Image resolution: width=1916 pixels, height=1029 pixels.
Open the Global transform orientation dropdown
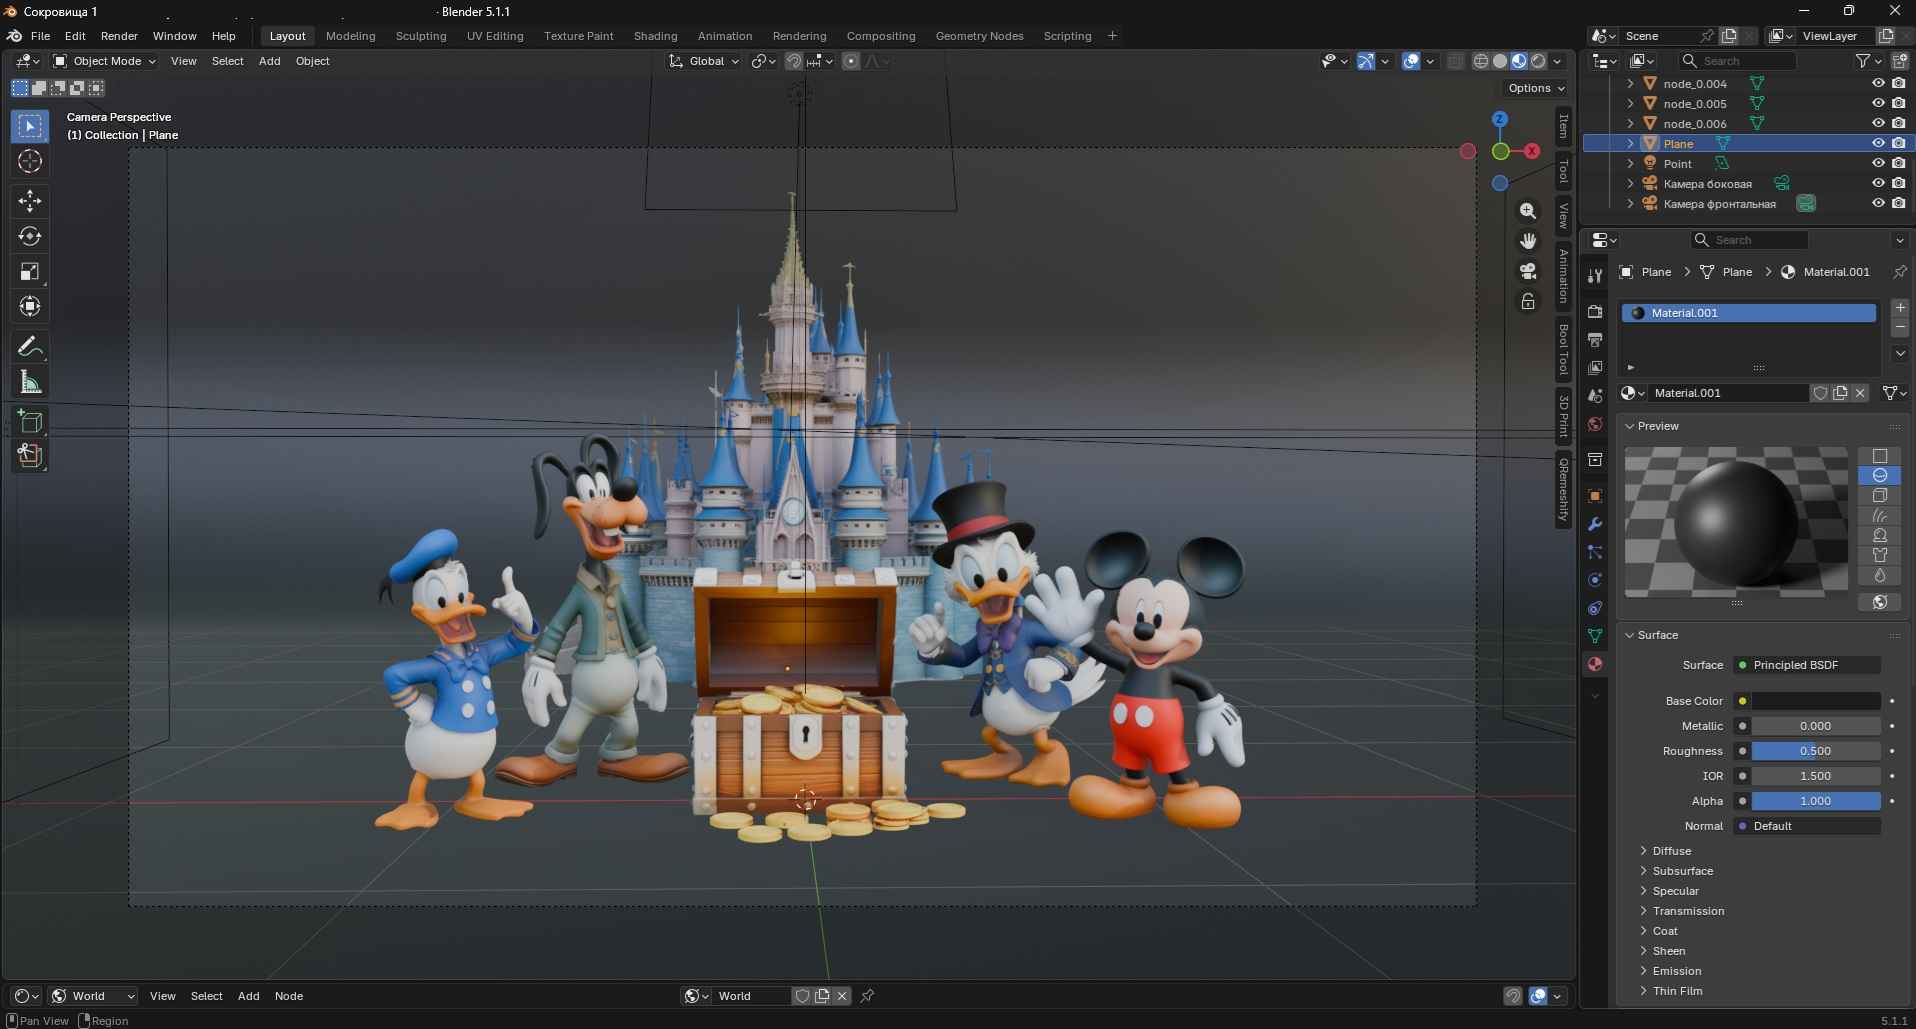click(x=704, y=61)
